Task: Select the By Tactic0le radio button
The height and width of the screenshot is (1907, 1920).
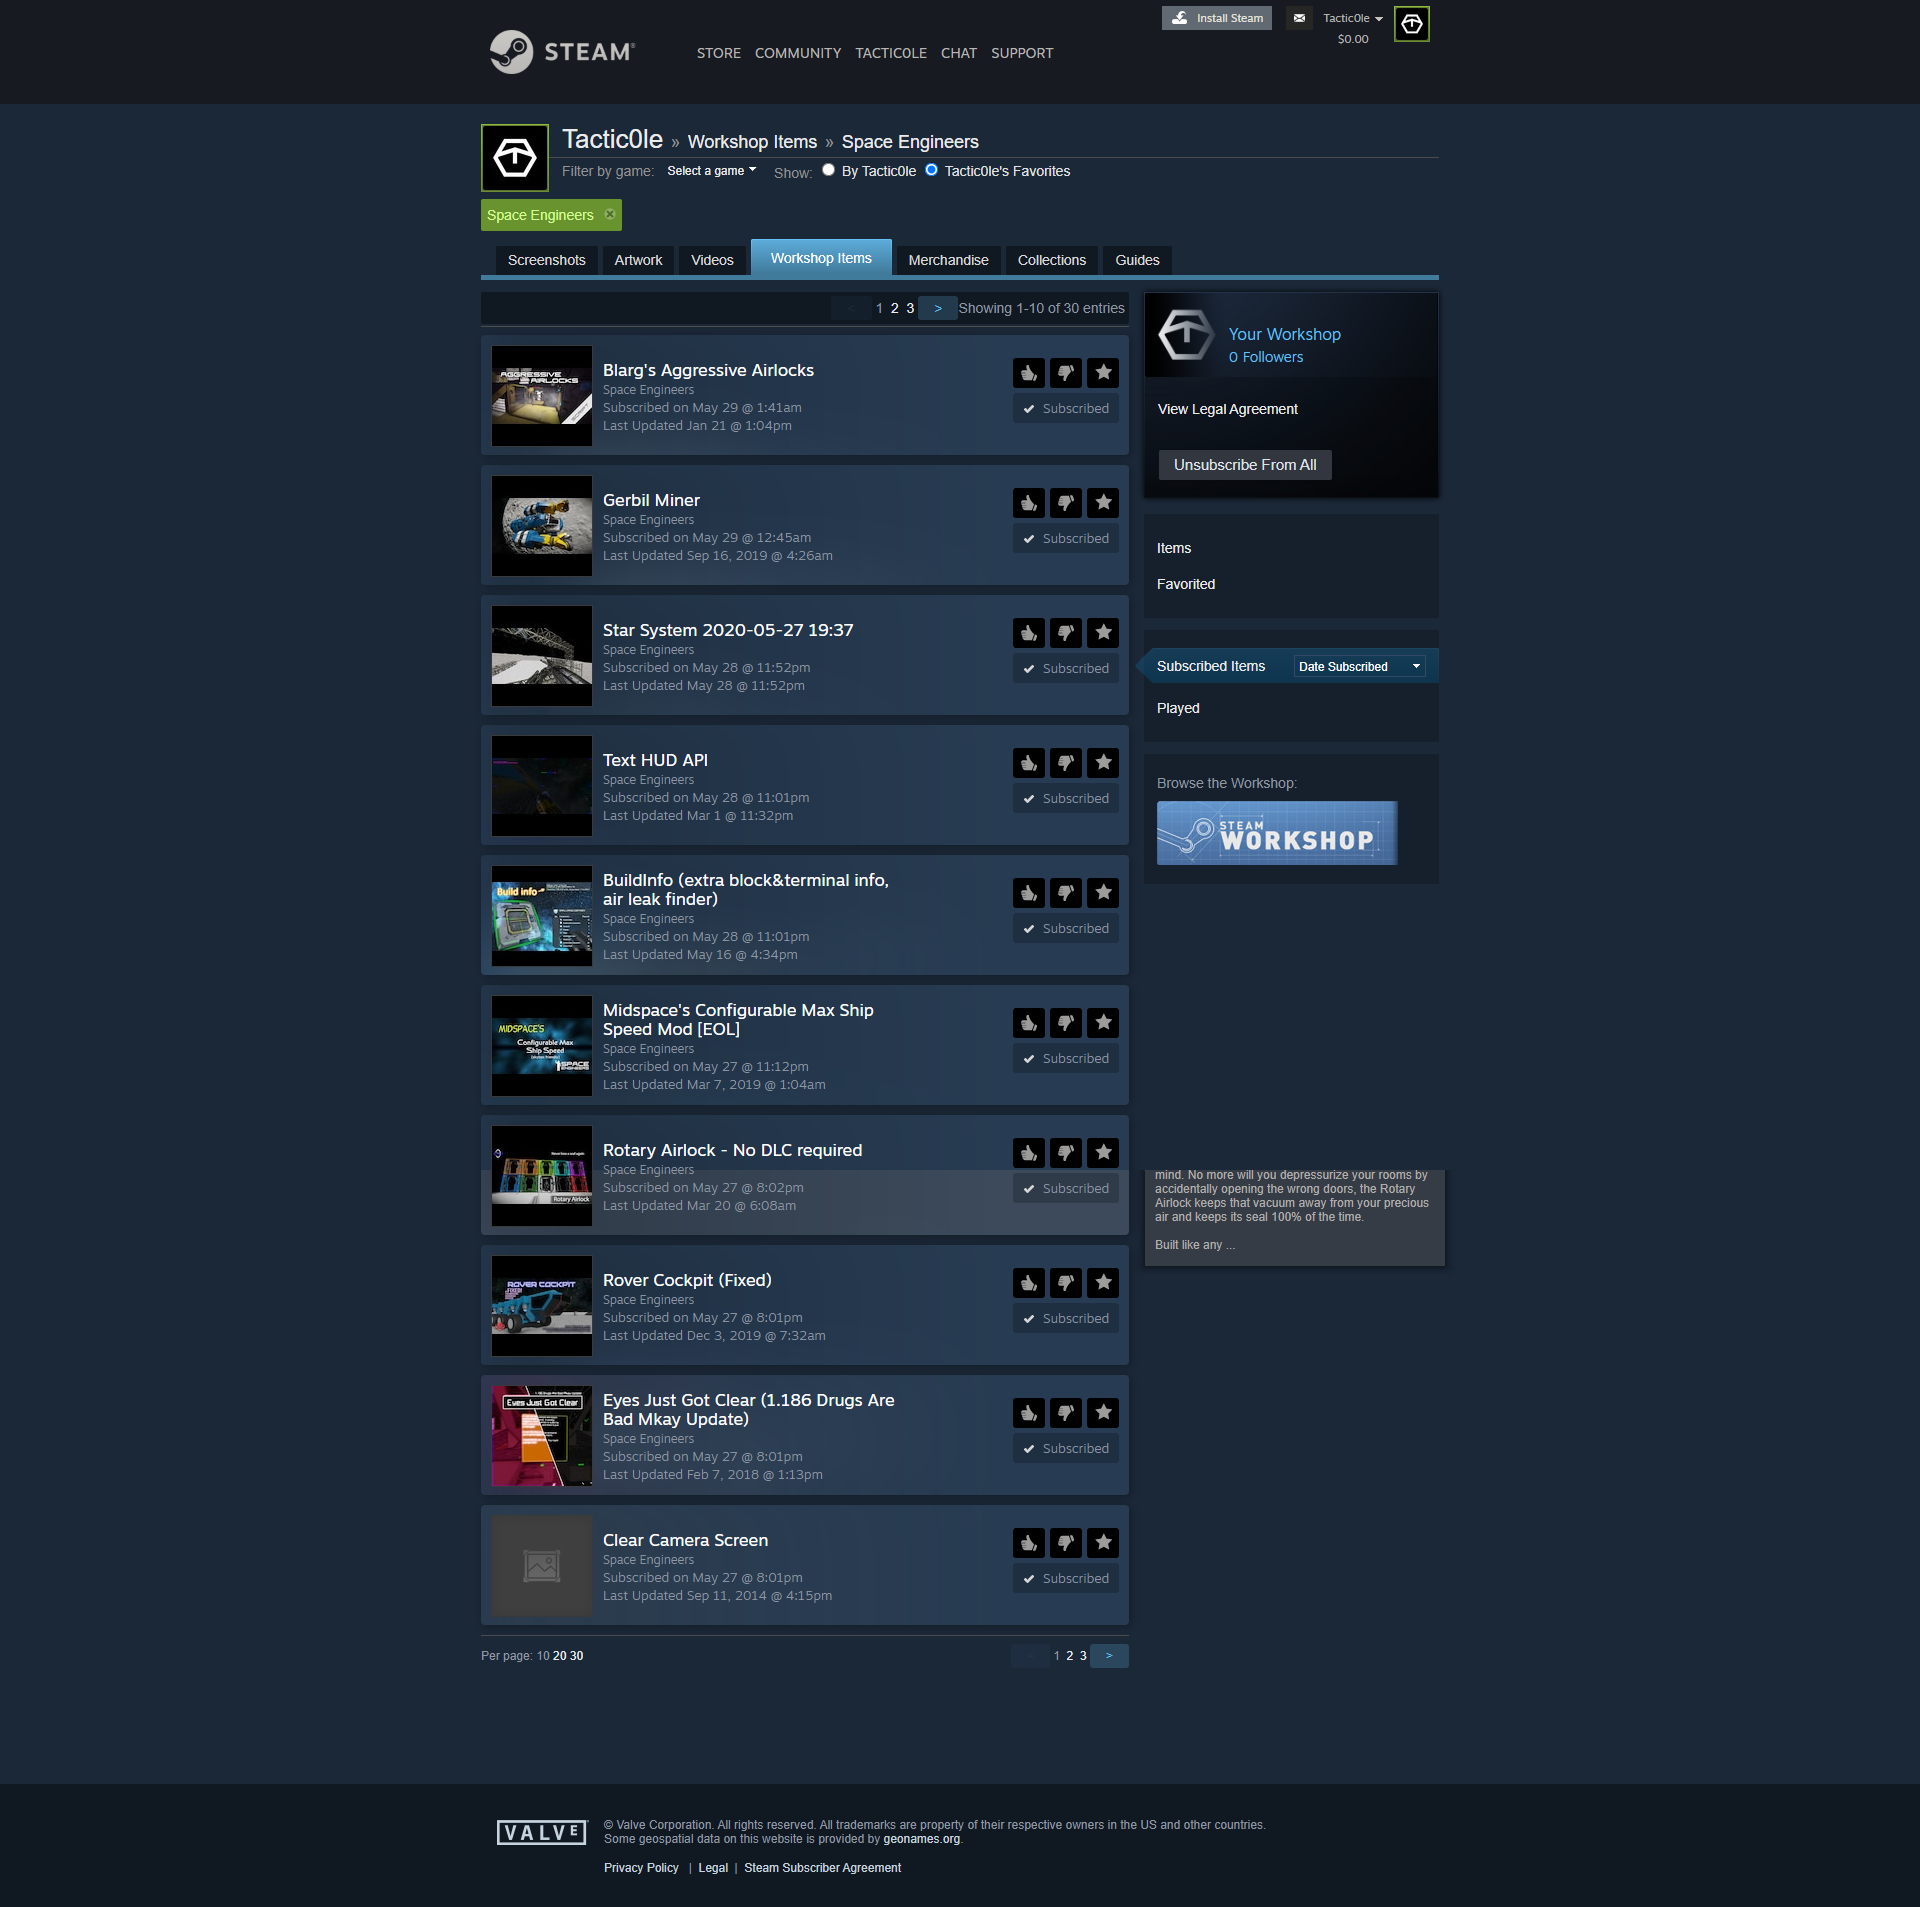Action: pos(828,170)
